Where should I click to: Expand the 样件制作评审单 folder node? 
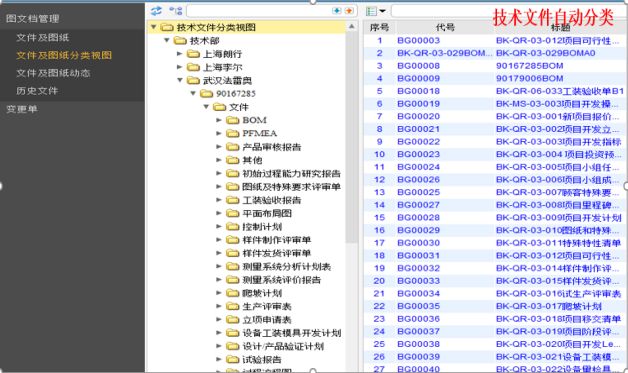[x=219, y=240]
